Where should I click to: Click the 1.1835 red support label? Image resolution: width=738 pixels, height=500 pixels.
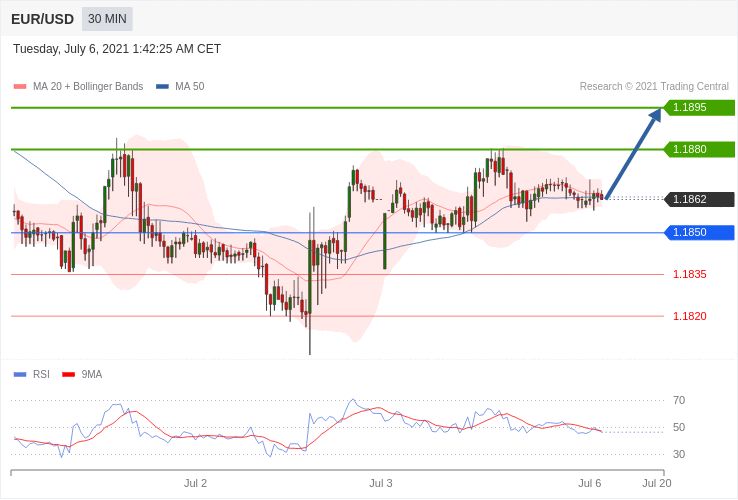click(x=690, y=274)
